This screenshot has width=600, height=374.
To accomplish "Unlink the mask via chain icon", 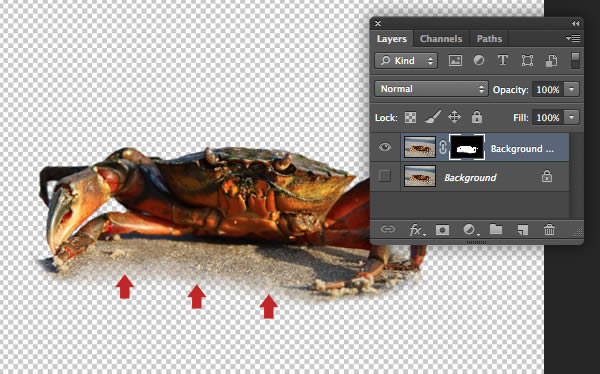I will 442,147.
